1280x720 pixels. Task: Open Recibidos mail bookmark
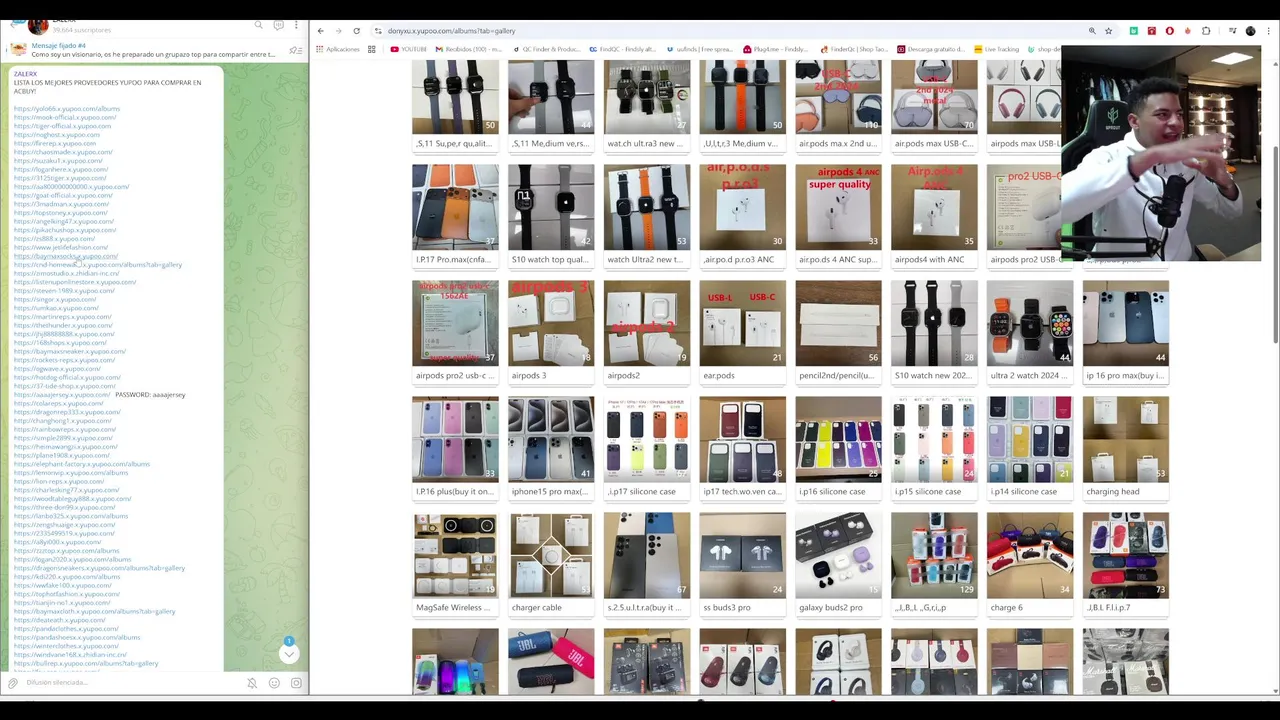469,49
